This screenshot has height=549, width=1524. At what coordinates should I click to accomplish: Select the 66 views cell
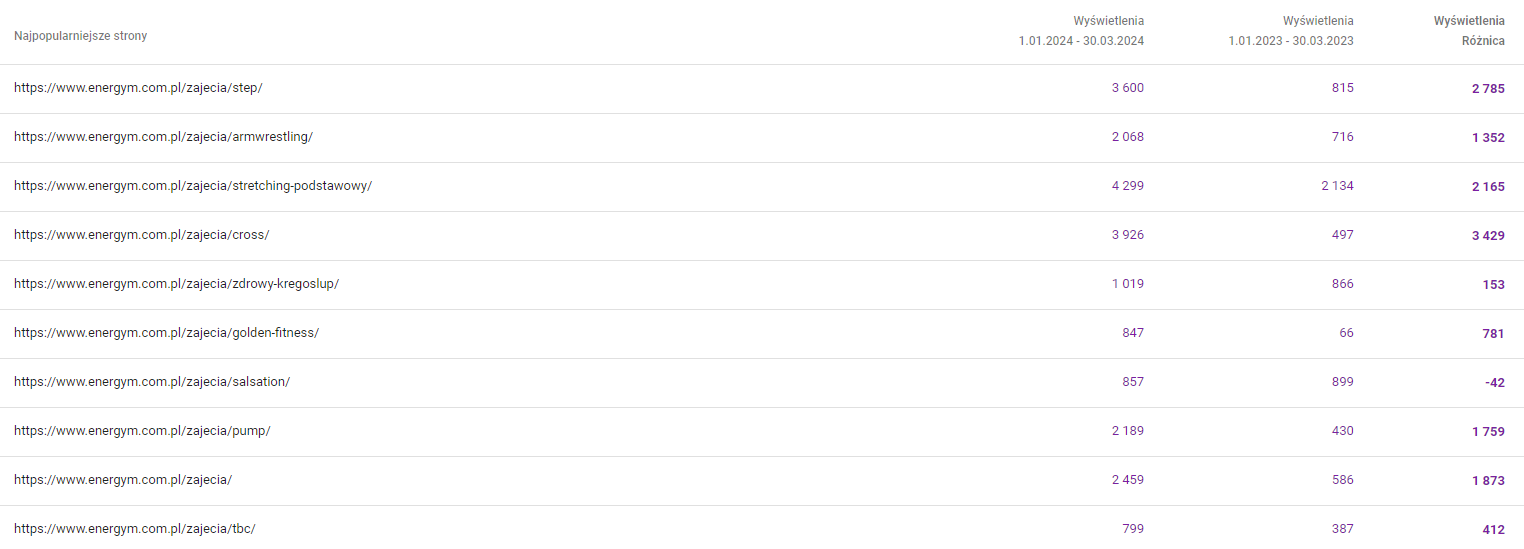(x=1345, y=333)
